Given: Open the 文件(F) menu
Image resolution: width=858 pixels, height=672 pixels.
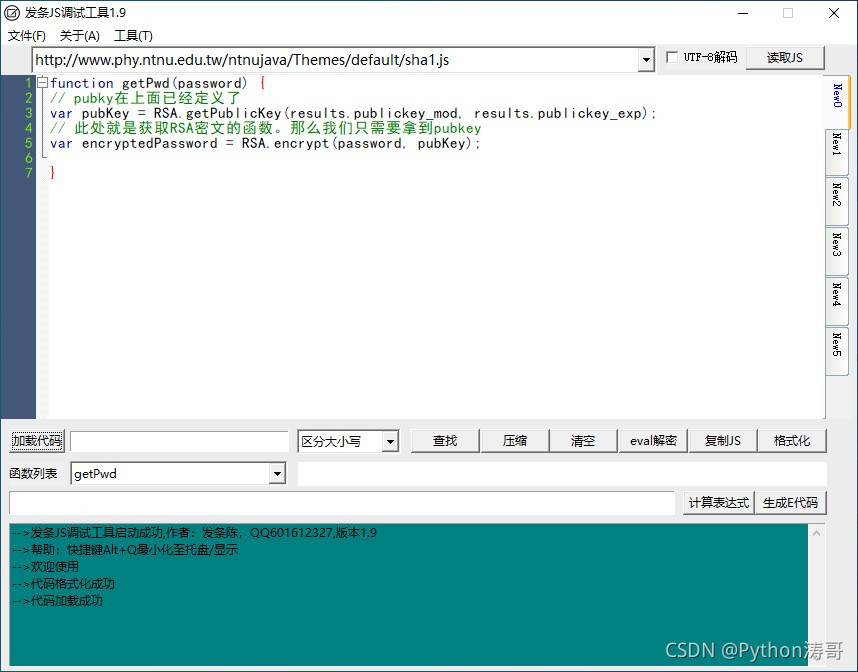Looking at the screenshot, I should (26, 36).
